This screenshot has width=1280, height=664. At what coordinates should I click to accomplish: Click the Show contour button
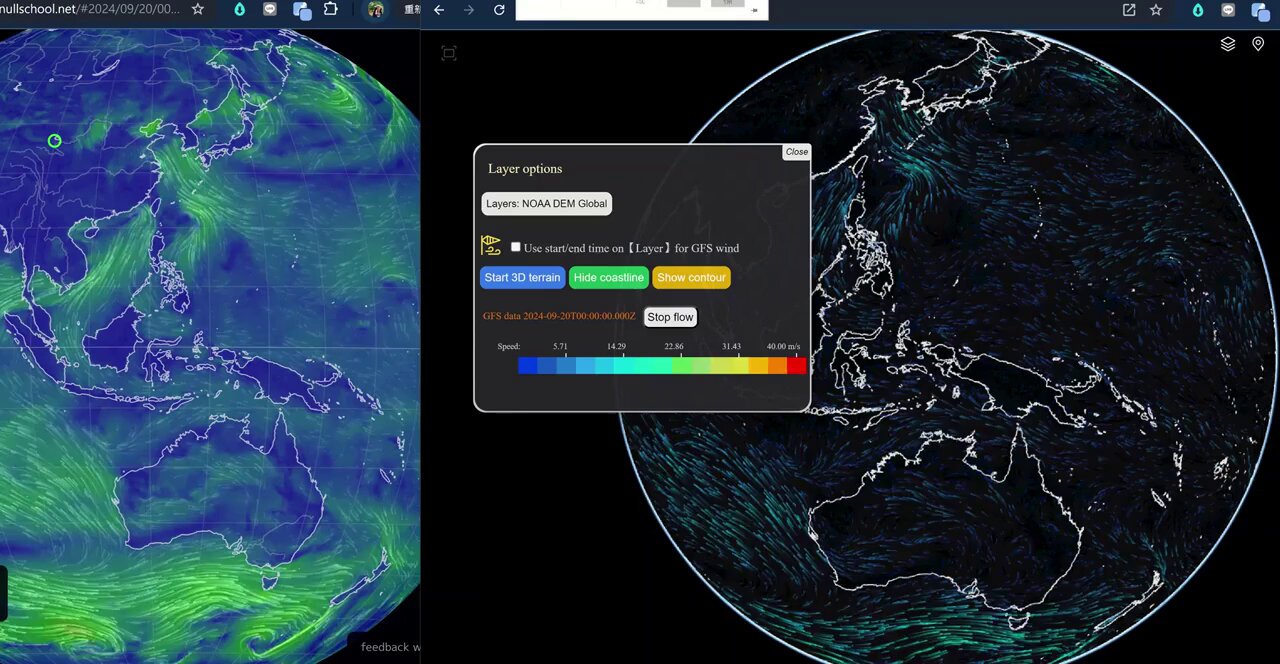click(x=692, y=277)
